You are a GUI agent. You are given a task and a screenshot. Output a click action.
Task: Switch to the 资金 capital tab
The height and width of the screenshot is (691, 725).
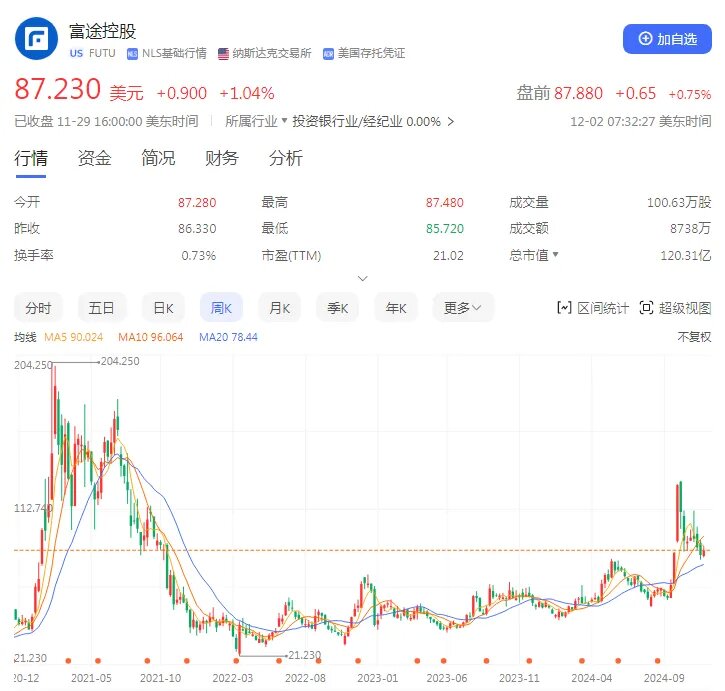[x=94, y=159]
